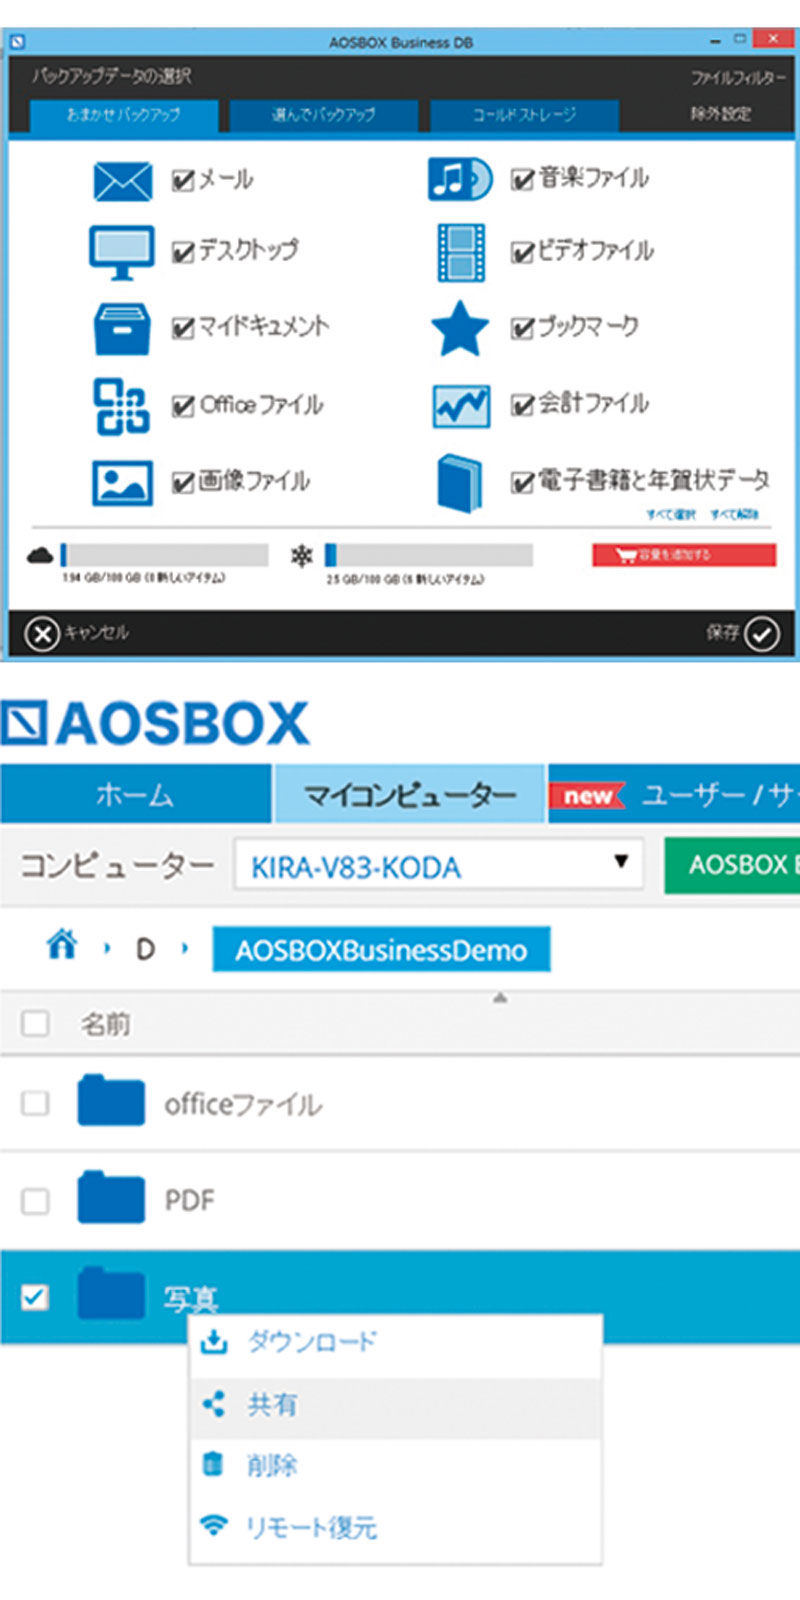This screenshot has width=800, height=1600.
Task: Click breadcrumb chevron after the home icon
Action: click(x=106, y=948)
